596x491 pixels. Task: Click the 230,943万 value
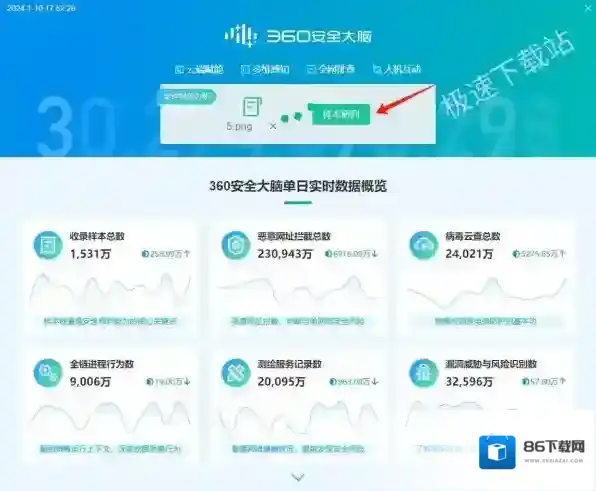(285, 254)
